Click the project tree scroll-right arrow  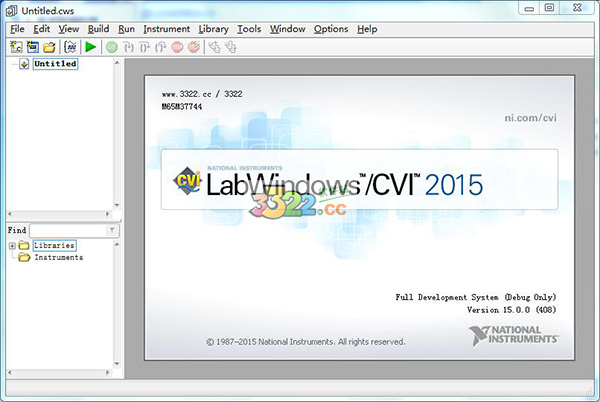(x=108, y=214)
